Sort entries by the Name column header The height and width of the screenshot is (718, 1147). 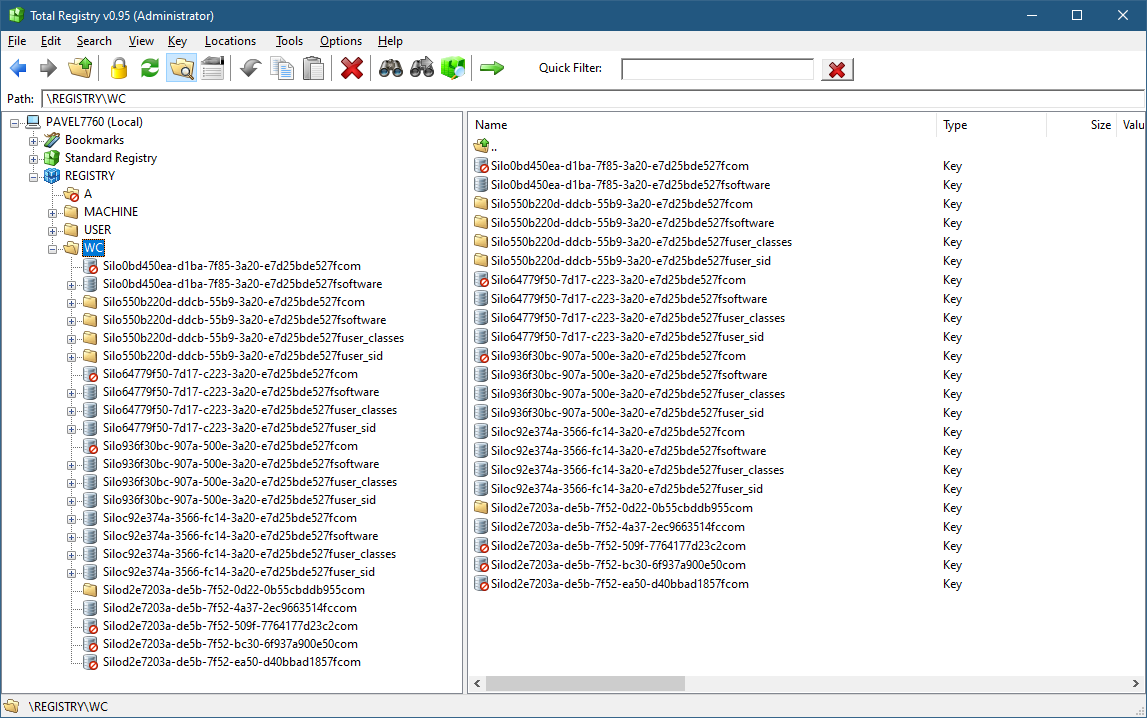(491, 124)
